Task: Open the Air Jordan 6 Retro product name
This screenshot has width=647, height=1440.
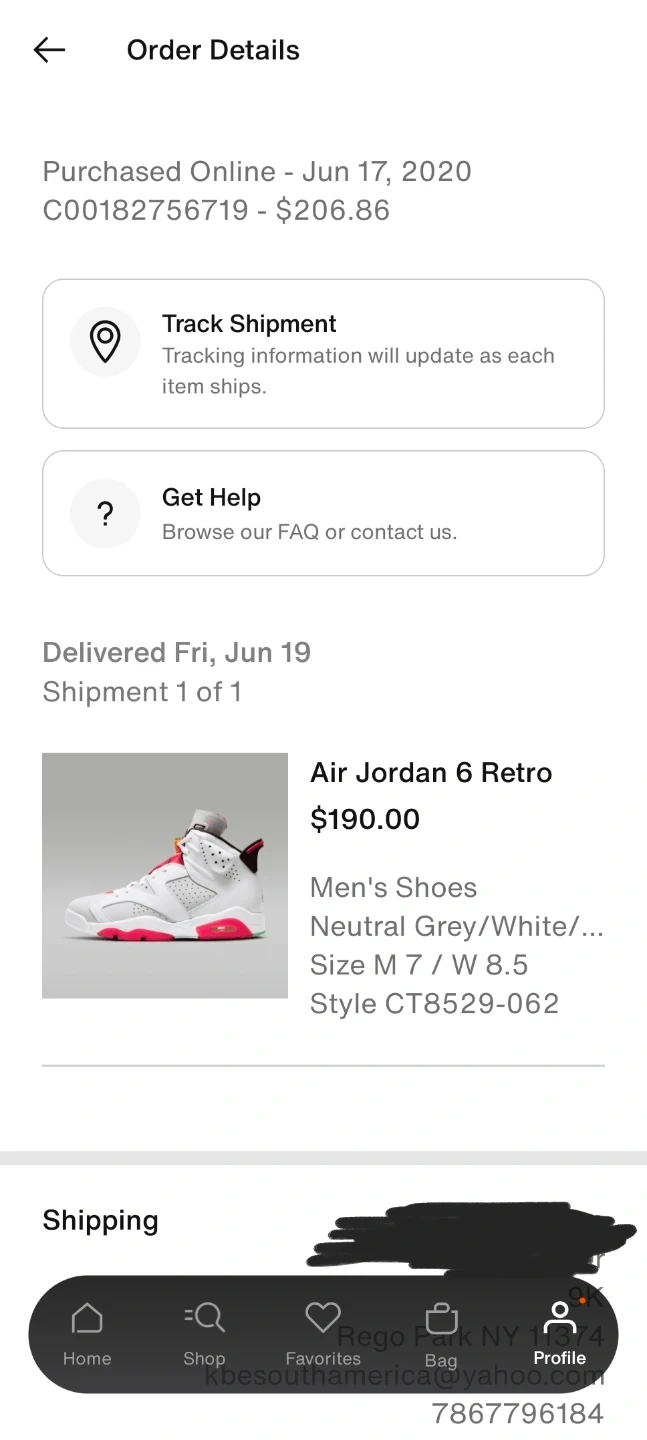Action: click(x=431, y=773)
